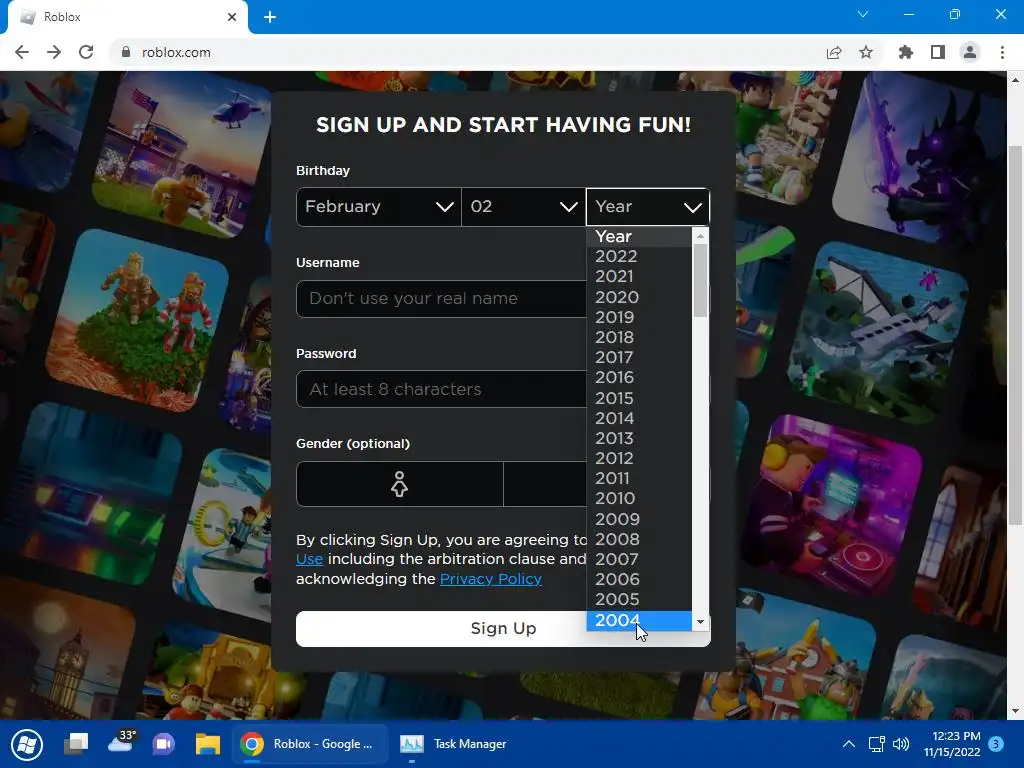
Task: Select 2010 in year list
Action: (x=639, y=499)
